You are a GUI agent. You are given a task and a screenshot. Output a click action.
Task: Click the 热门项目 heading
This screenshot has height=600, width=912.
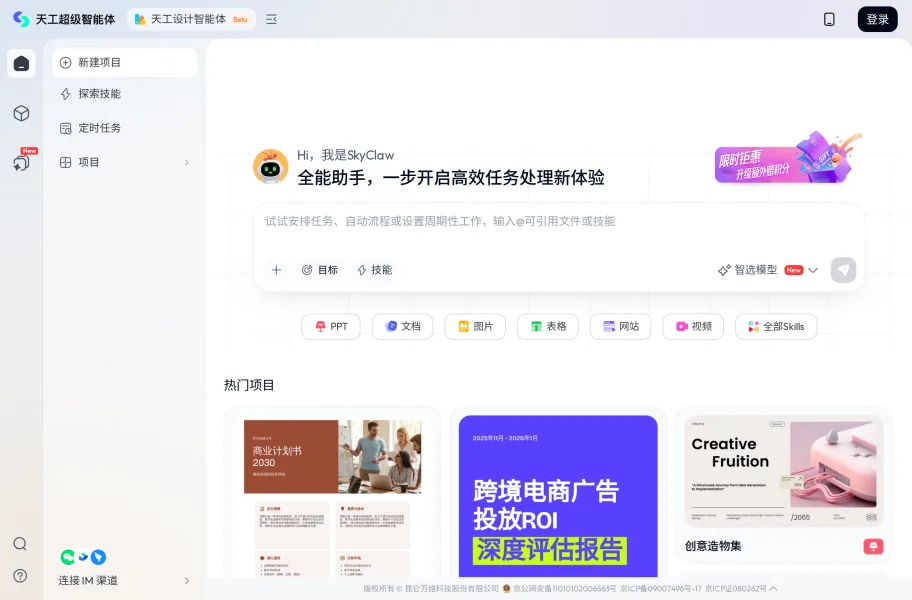pyautogui.click(x=249, y=385)
